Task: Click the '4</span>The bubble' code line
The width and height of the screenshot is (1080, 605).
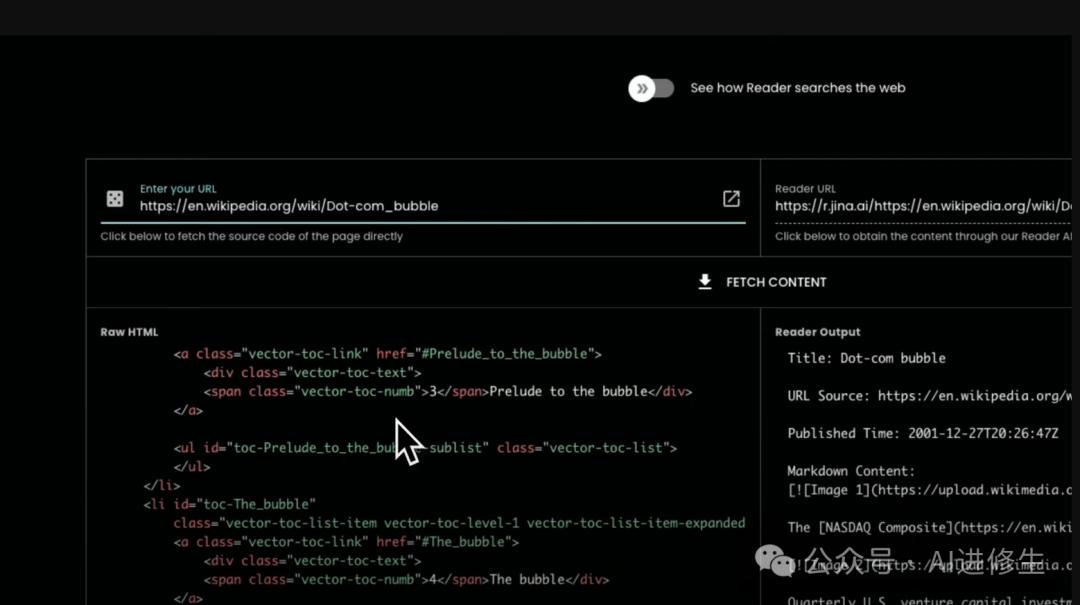Action: click(406, 580)
